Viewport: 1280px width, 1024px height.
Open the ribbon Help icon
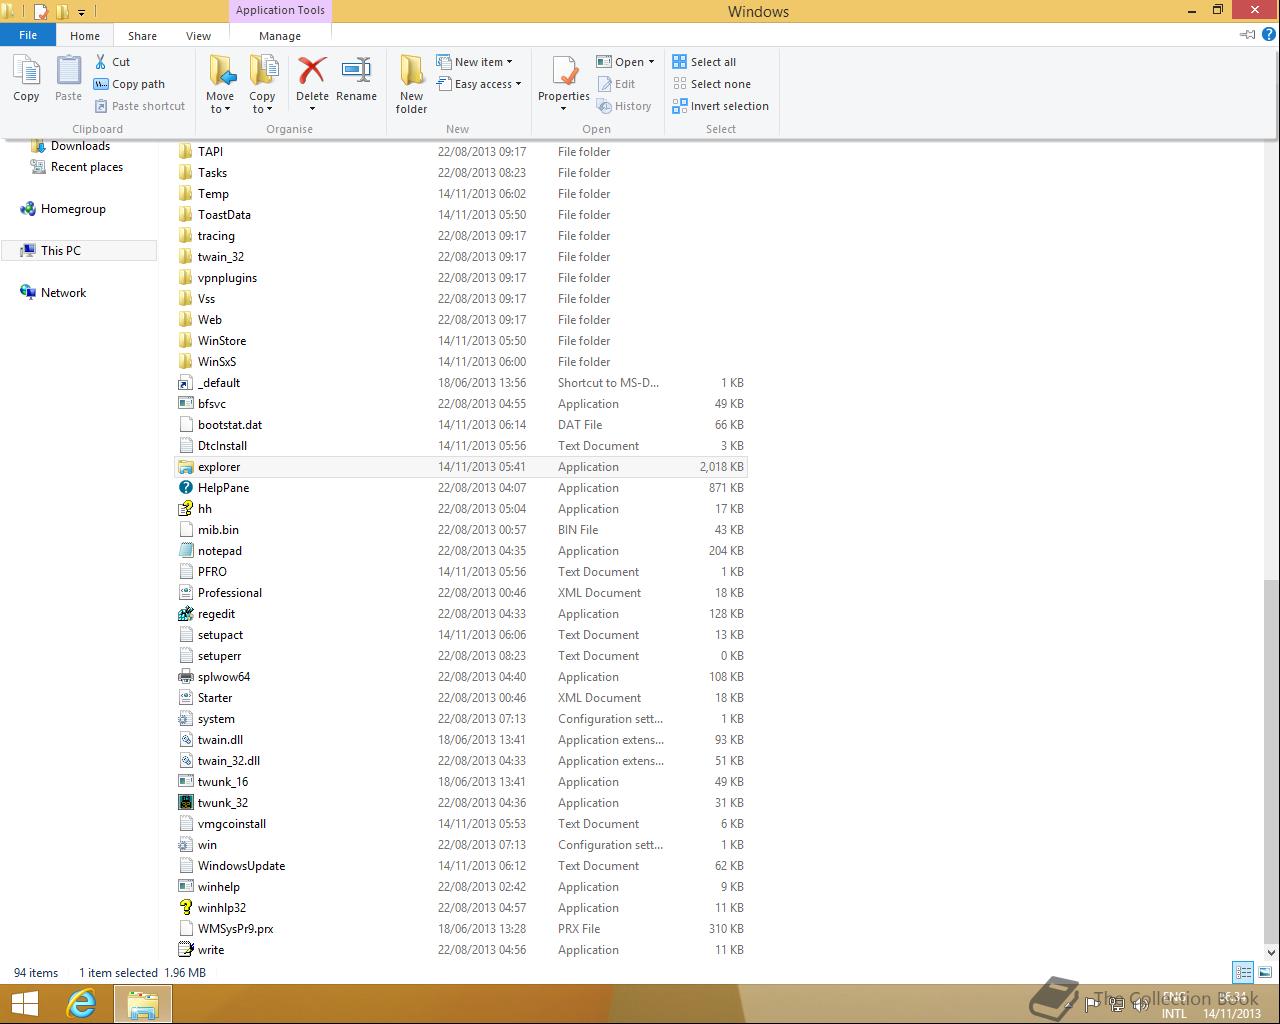[x=1269, y=34]
